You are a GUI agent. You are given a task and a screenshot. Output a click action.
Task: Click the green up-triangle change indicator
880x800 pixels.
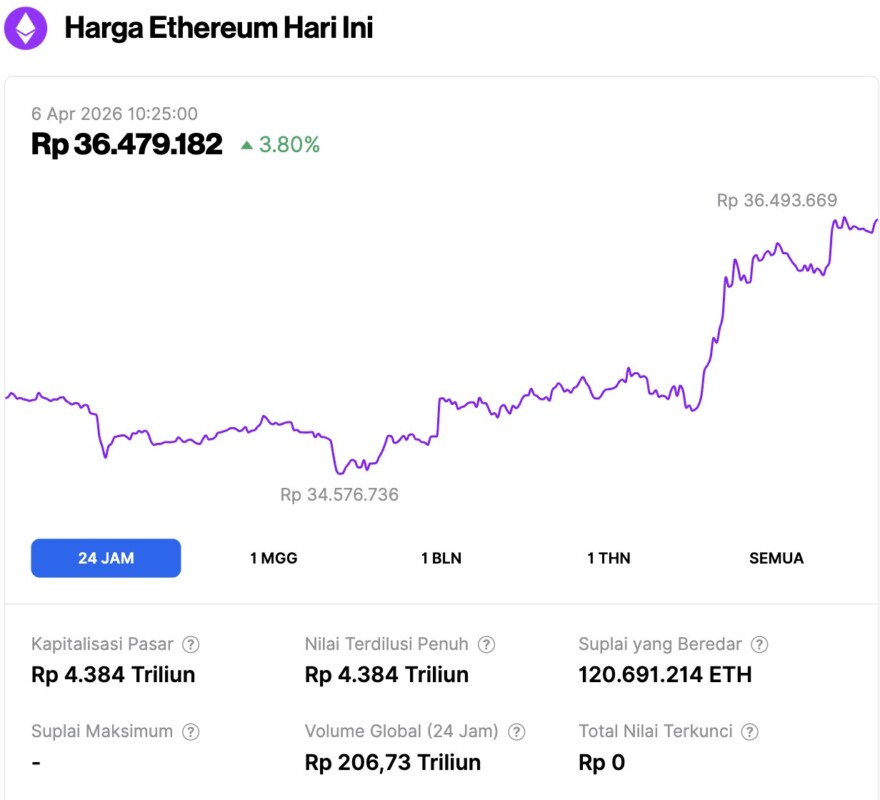(x=246, y=145)
